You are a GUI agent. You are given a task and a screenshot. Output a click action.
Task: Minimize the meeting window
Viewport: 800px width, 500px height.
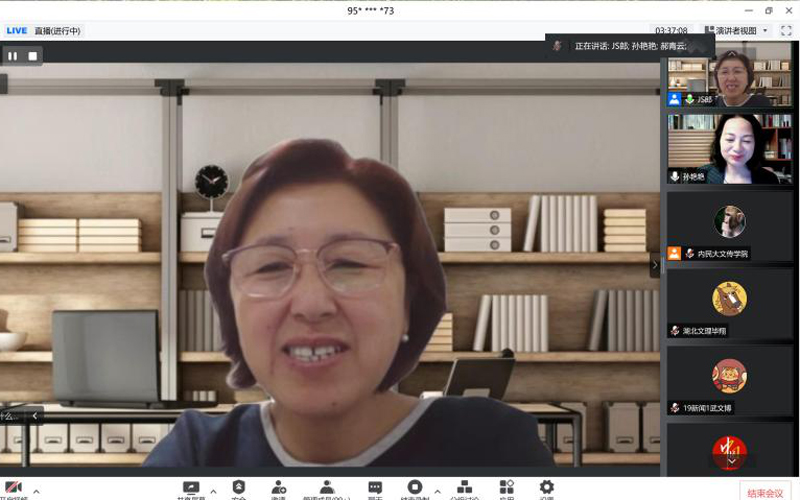coord(748,10)
